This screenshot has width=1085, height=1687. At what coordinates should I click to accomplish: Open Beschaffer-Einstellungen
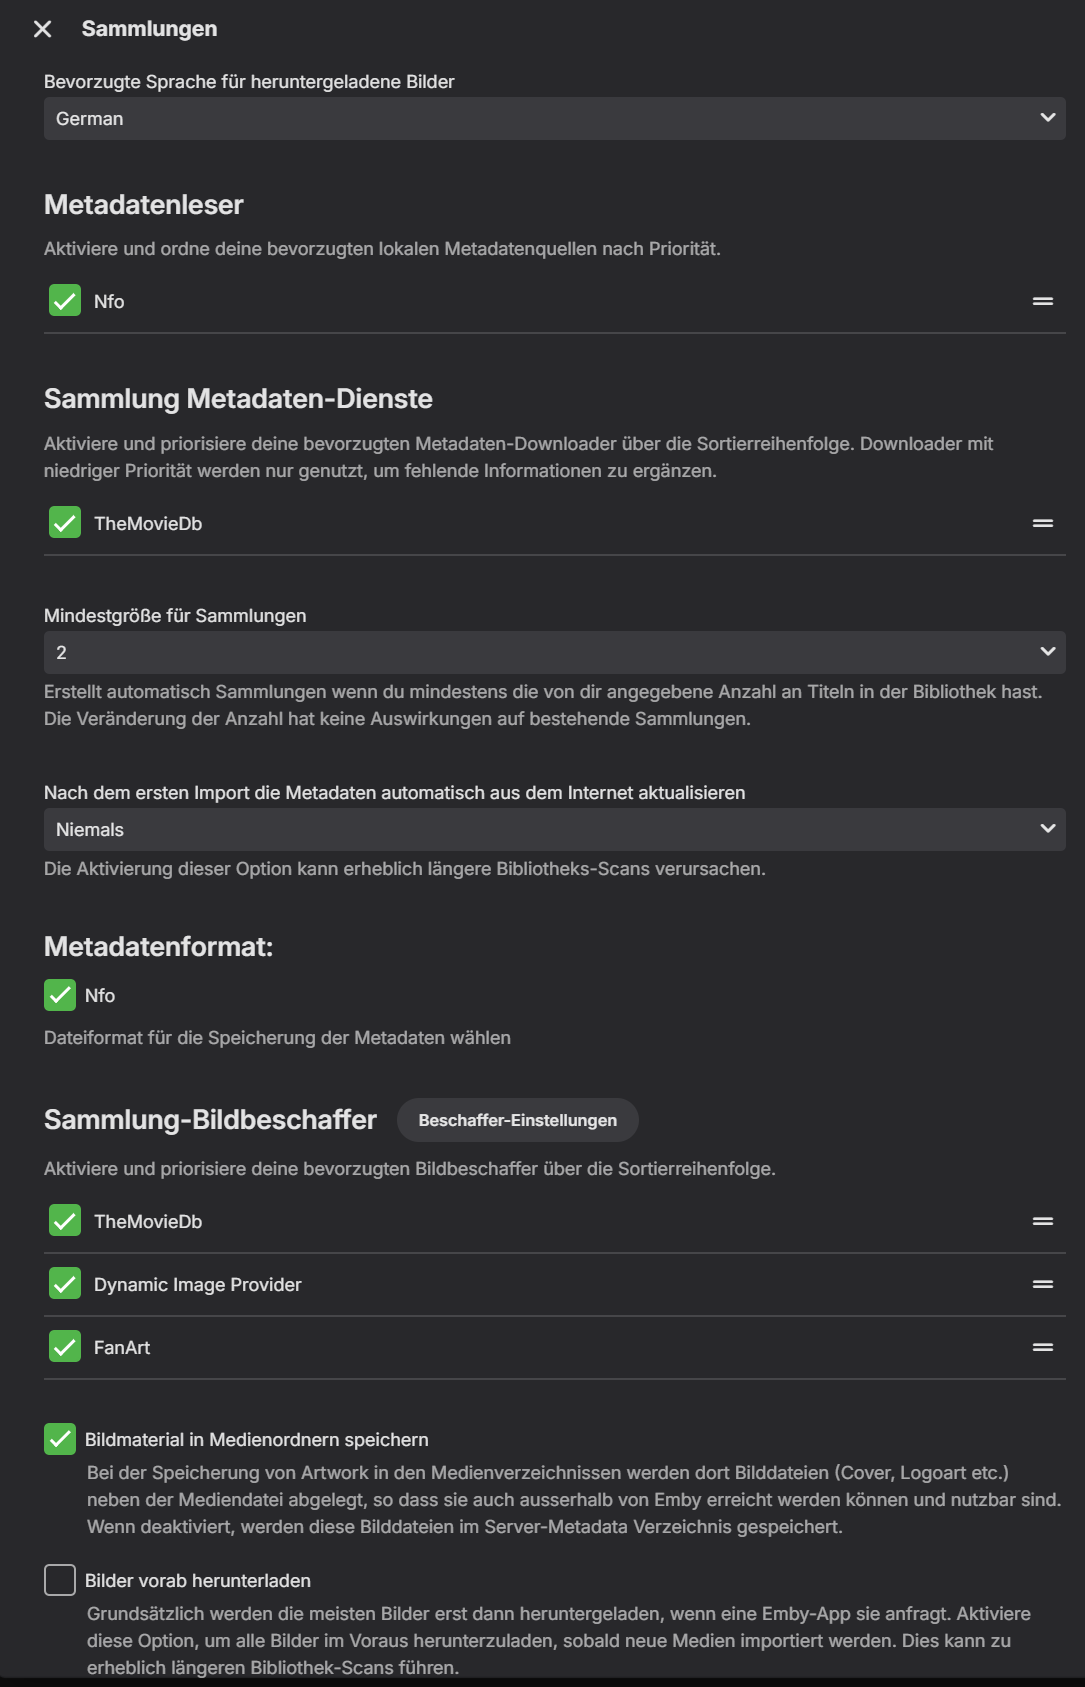click(x=517, y=1120)
